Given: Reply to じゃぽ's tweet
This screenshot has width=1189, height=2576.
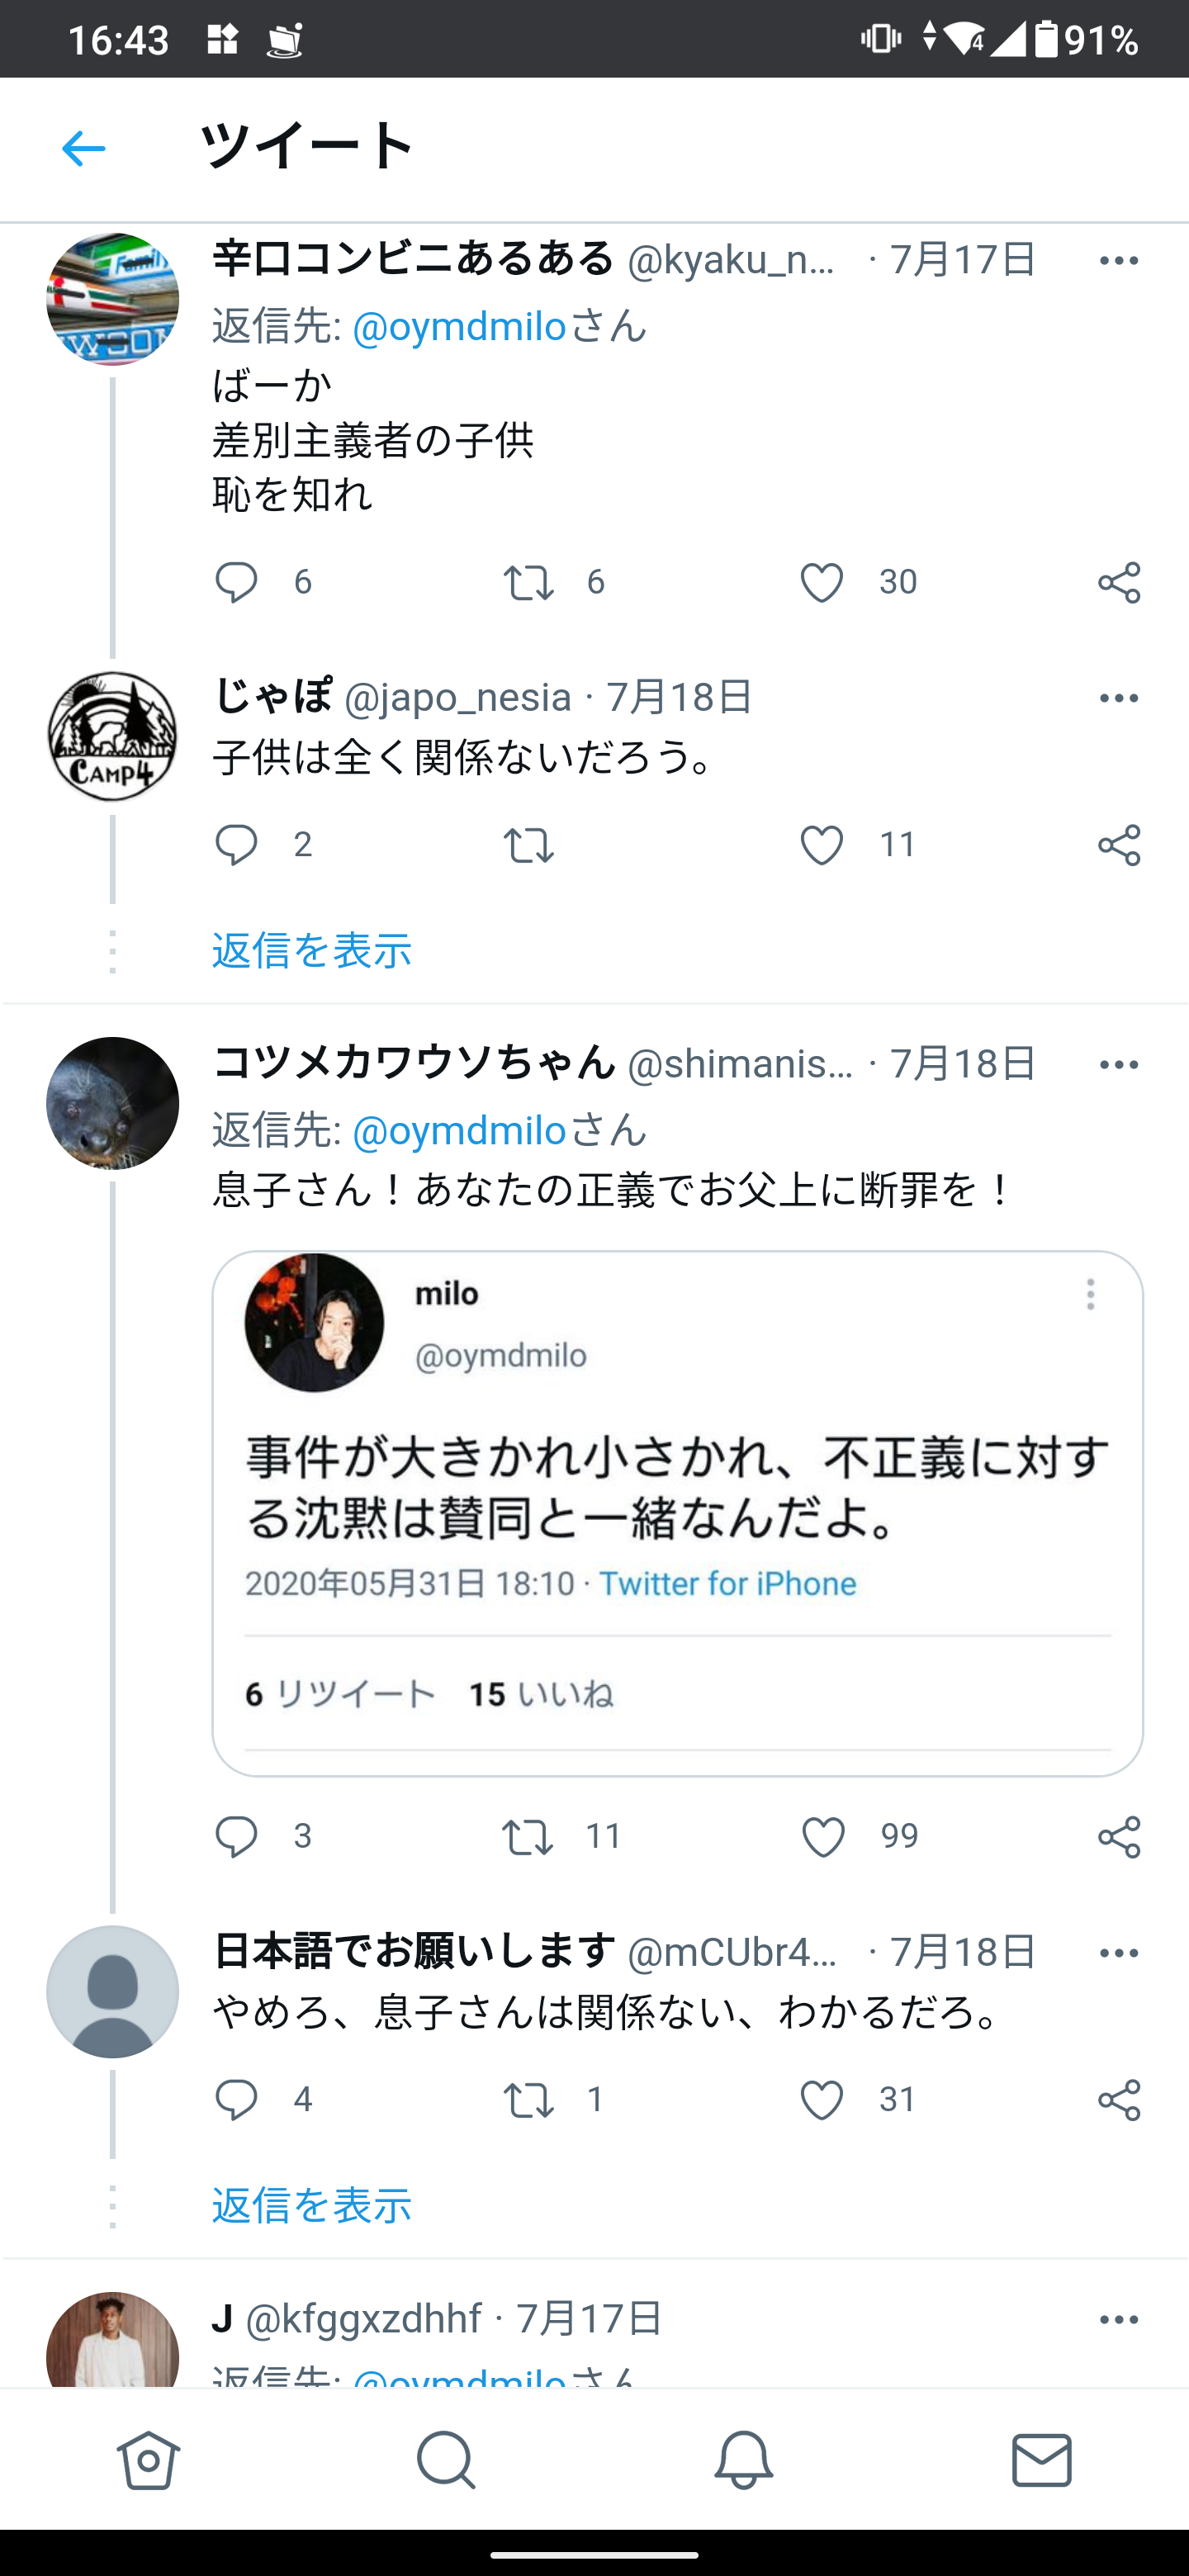Looking at the screenshot, I should pyautogui.click(x=237, y=845).
